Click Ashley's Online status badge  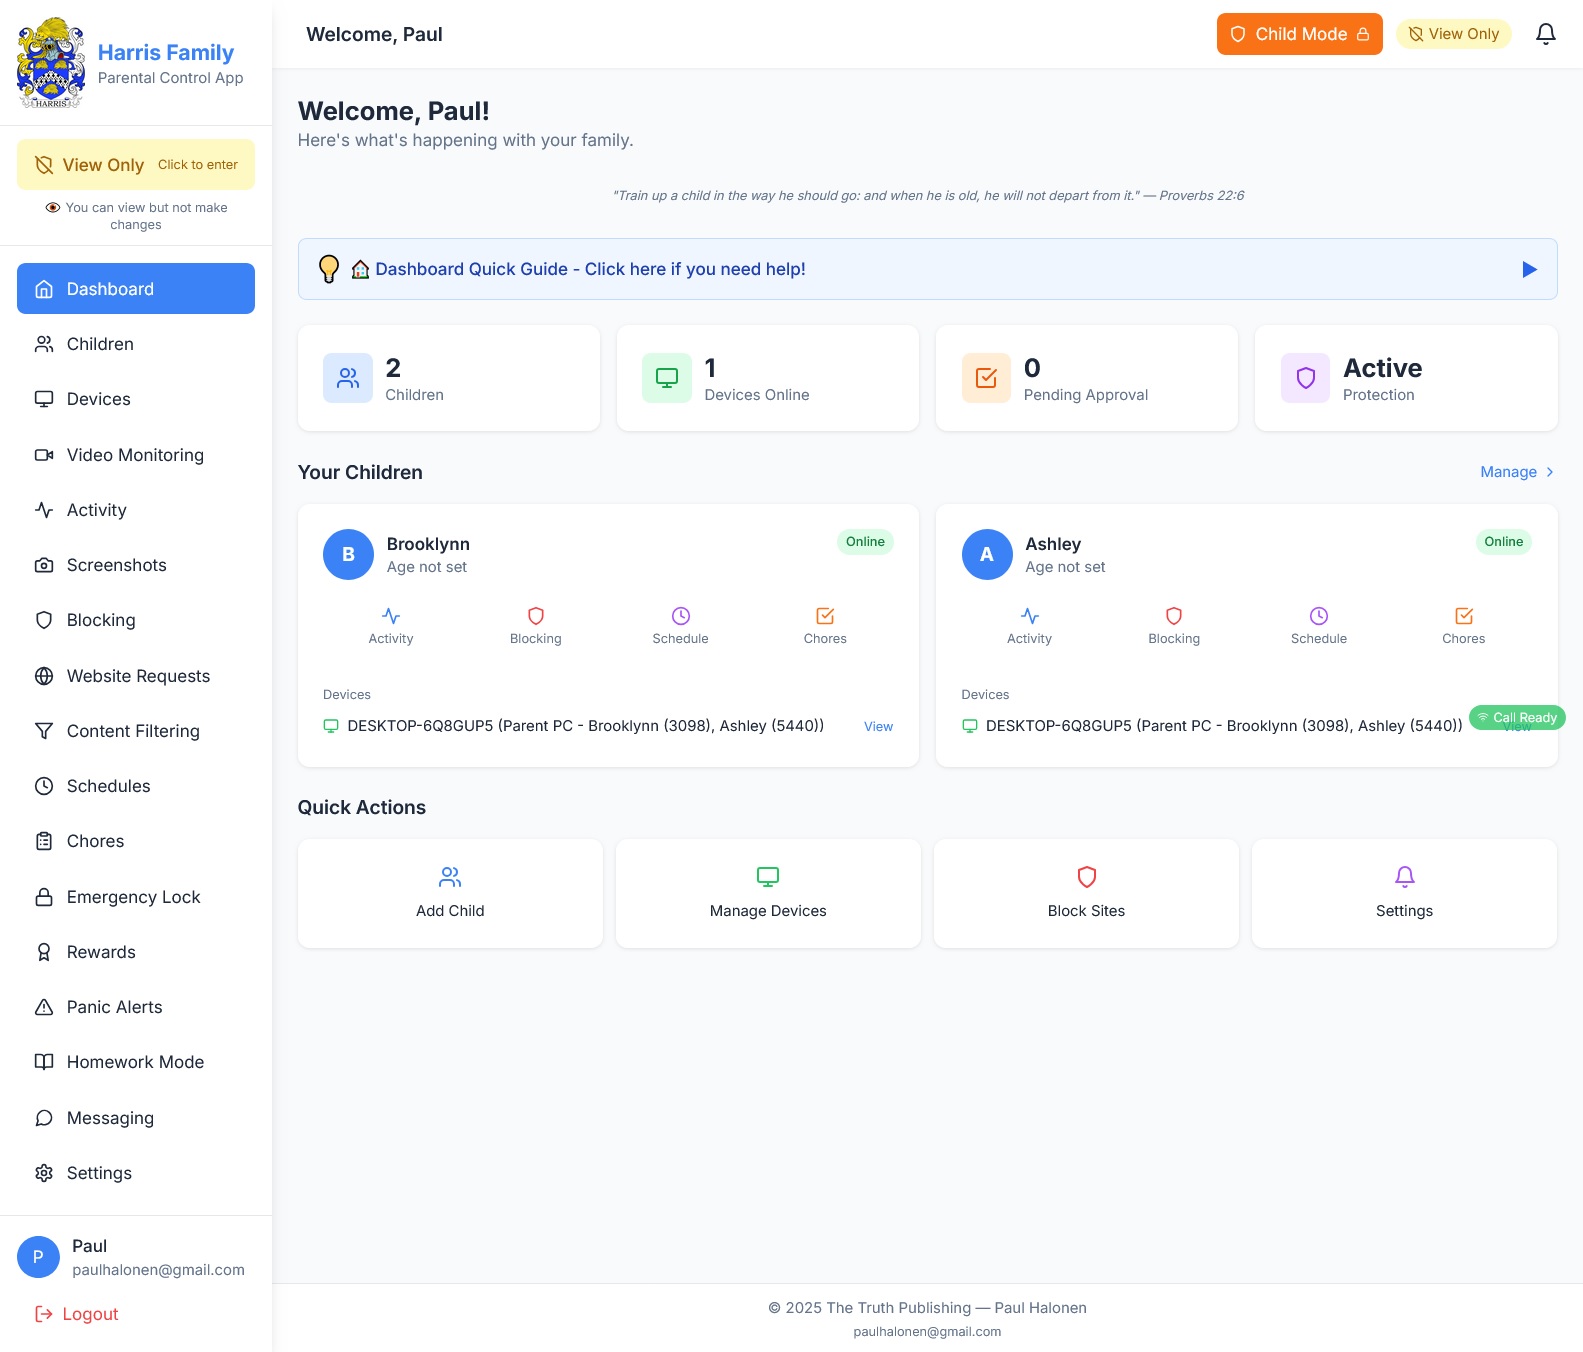click(1503, 542)
